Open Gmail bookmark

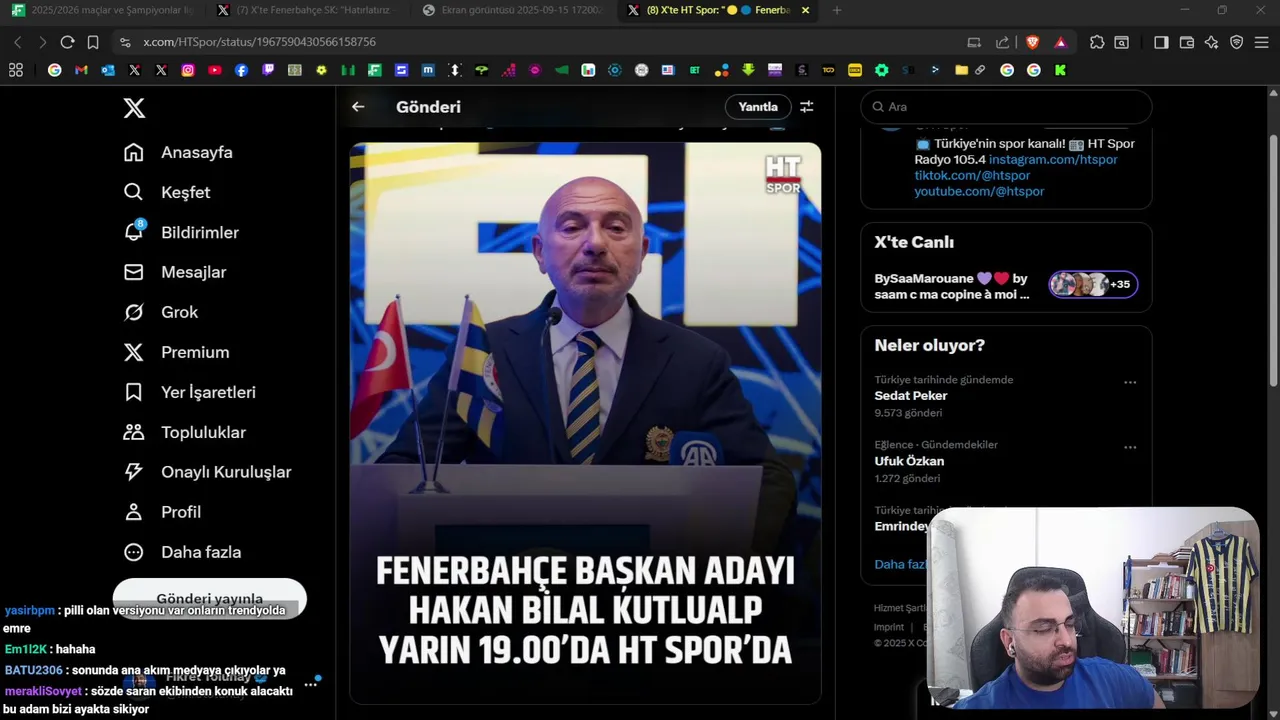point(81,70)
